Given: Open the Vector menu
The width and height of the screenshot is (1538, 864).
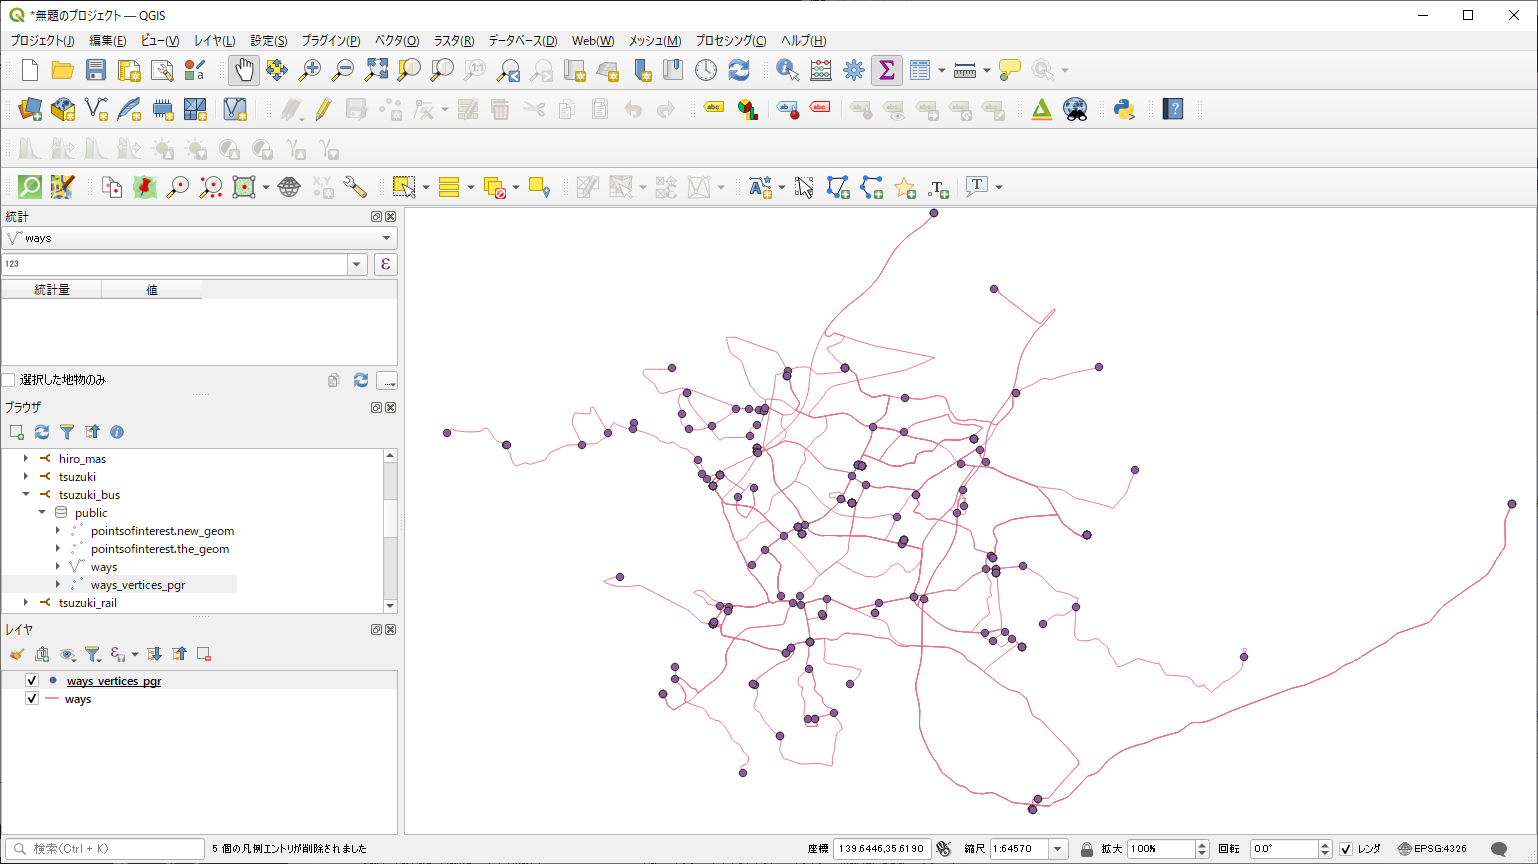Looking at the screenshot, I should coord(396,41).
